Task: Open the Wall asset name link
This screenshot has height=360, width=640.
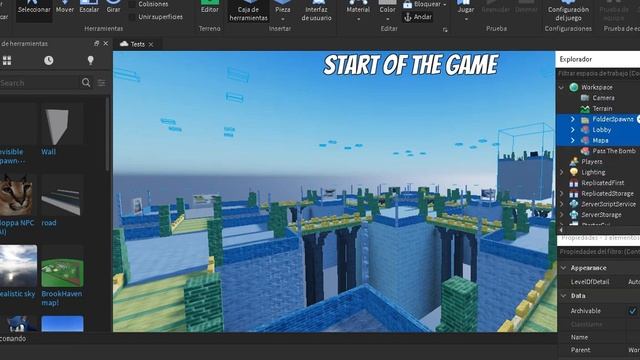Action: pyautogui.click(x=48, y=152)
